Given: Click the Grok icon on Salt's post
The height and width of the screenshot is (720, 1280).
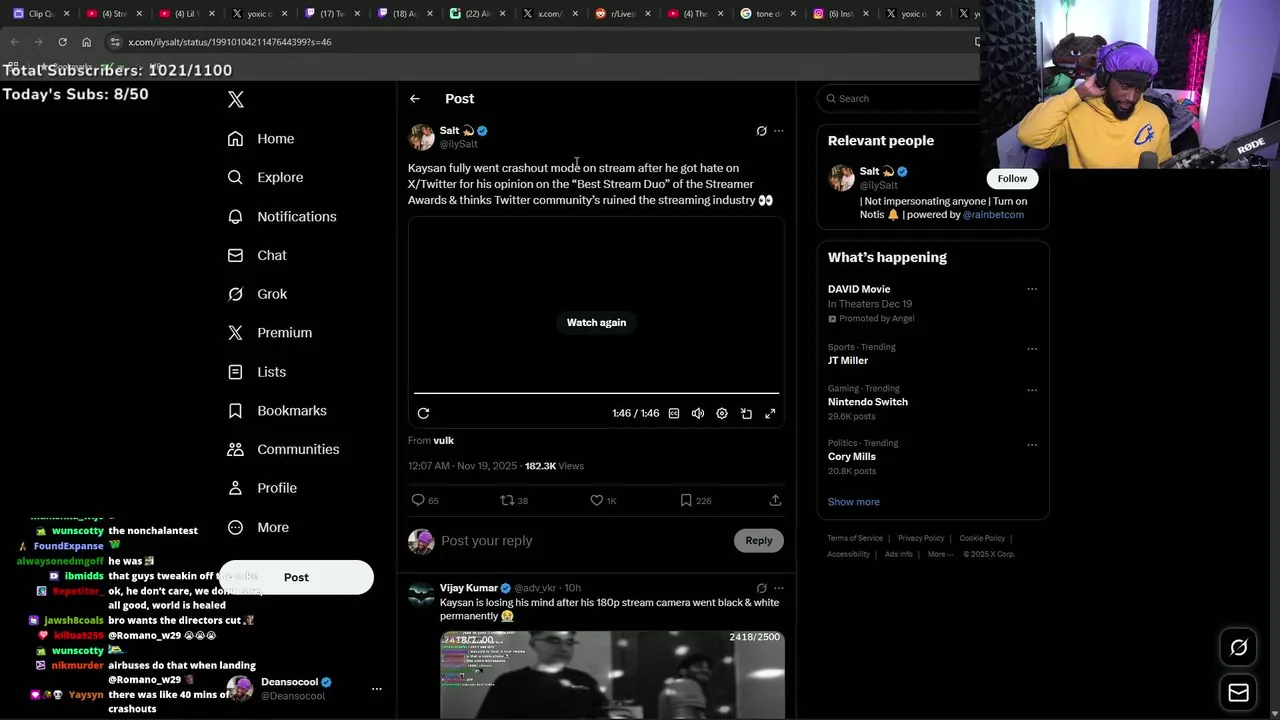Looking at the screenshot, I should (761, 131).
